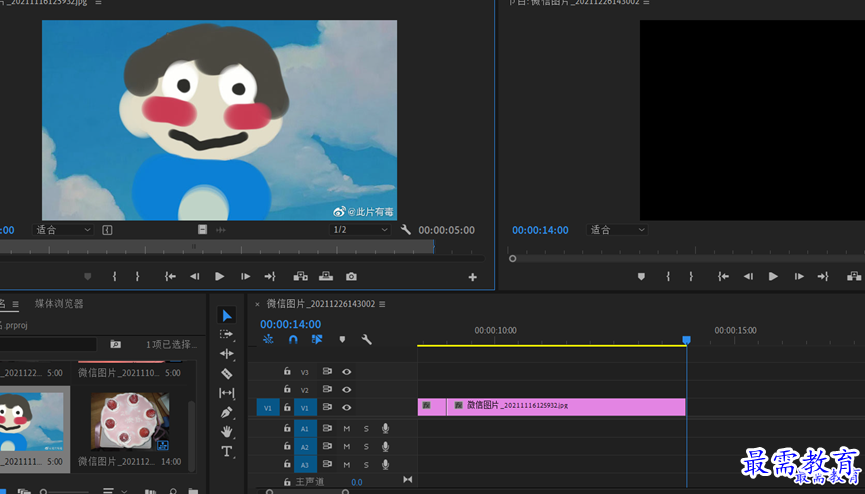Switch to 媒体浏览器 tab
The width and height of the screenshot is (865, 494).
tap(59, 304)
